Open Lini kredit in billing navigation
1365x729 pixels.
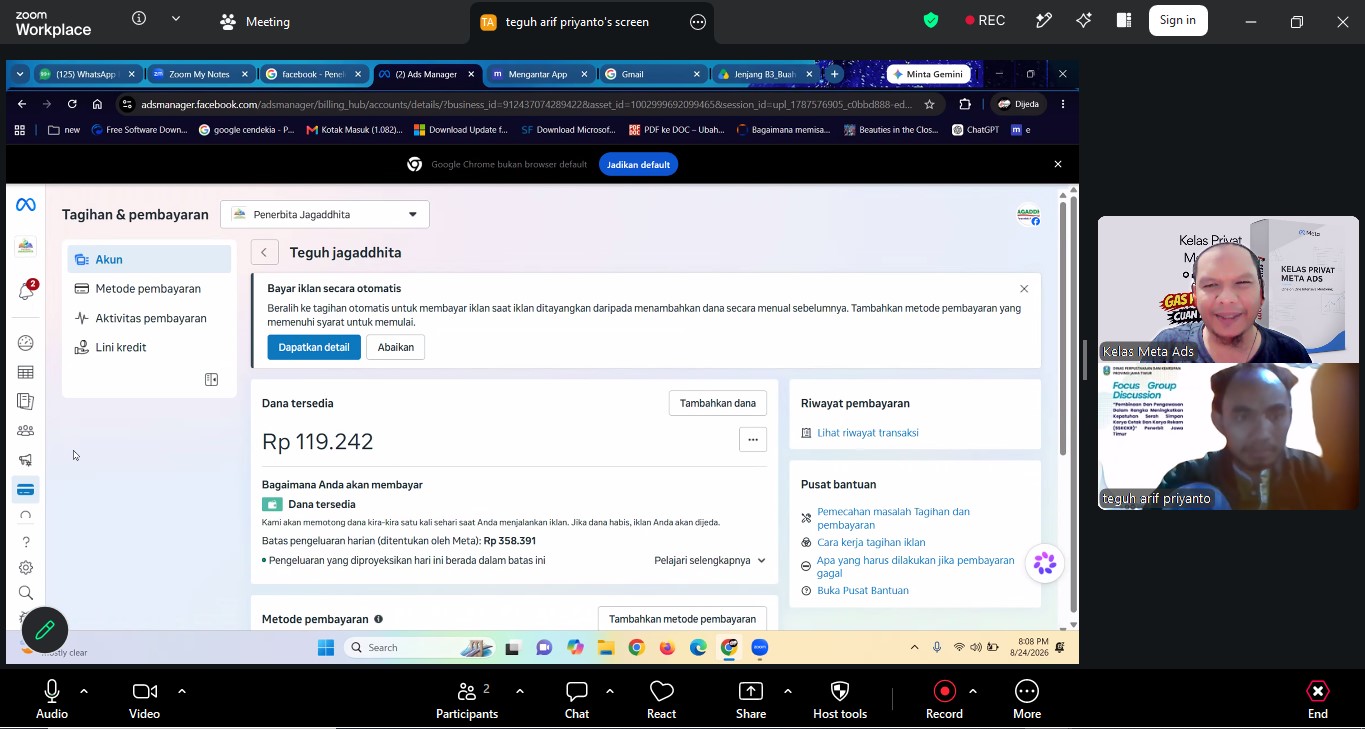149,347
